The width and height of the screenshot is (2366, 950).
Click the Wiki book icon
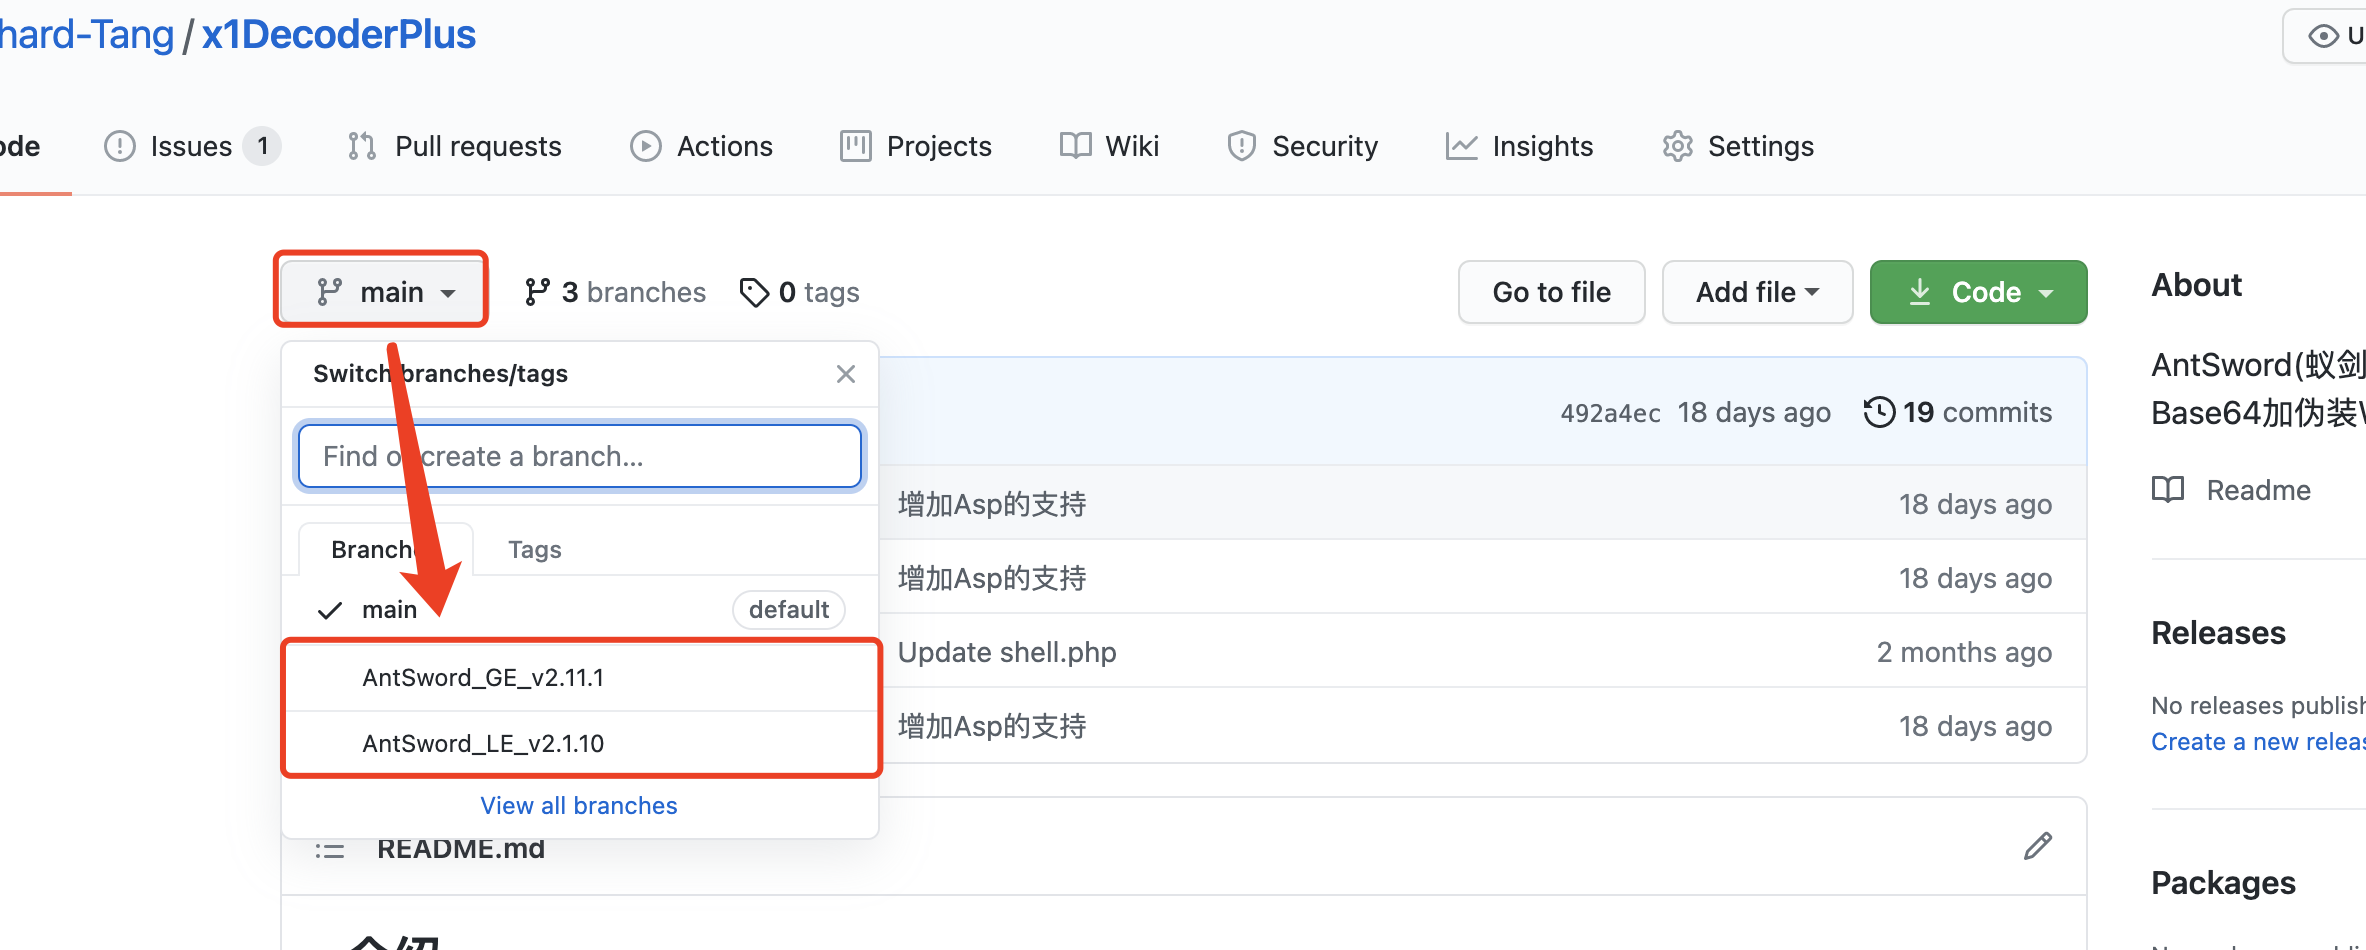pyautogui.click(x=1075, y=146)
